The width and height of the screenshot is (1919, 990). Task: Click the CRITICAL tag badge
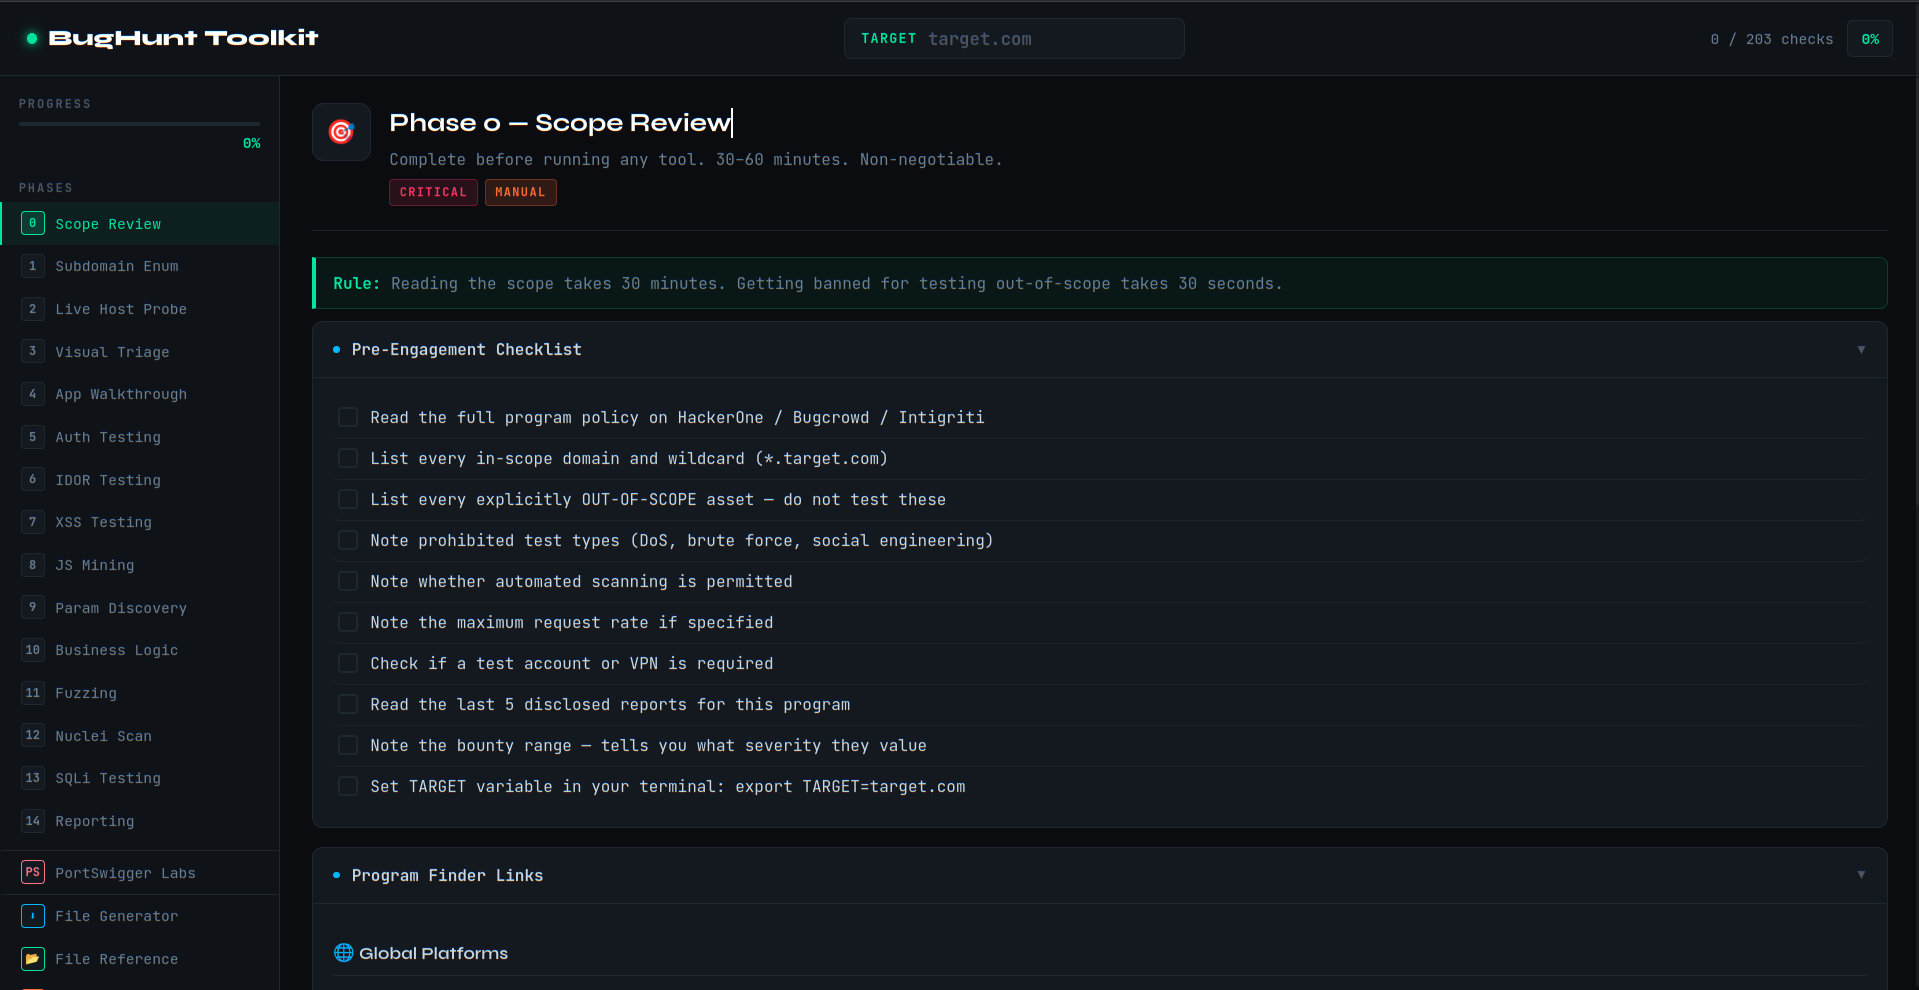click(433, 192)
